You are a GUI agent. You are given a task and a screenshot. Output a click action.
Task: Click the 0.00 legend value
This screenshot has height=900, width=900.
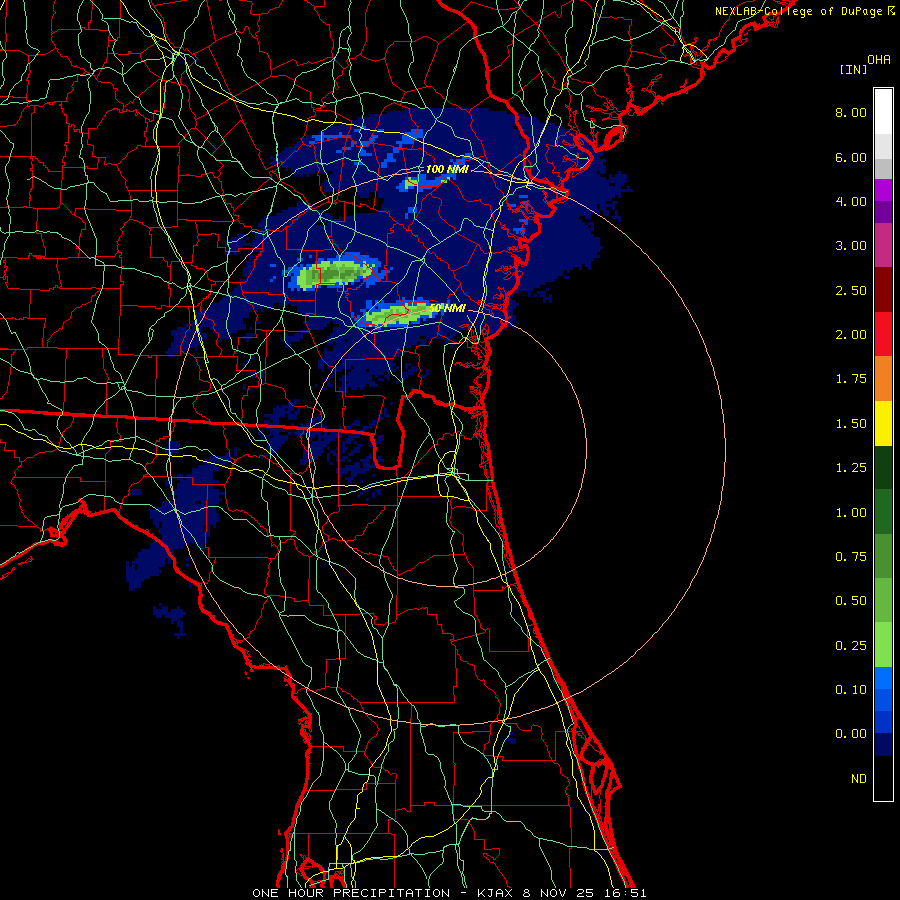(x=851, y=734)
